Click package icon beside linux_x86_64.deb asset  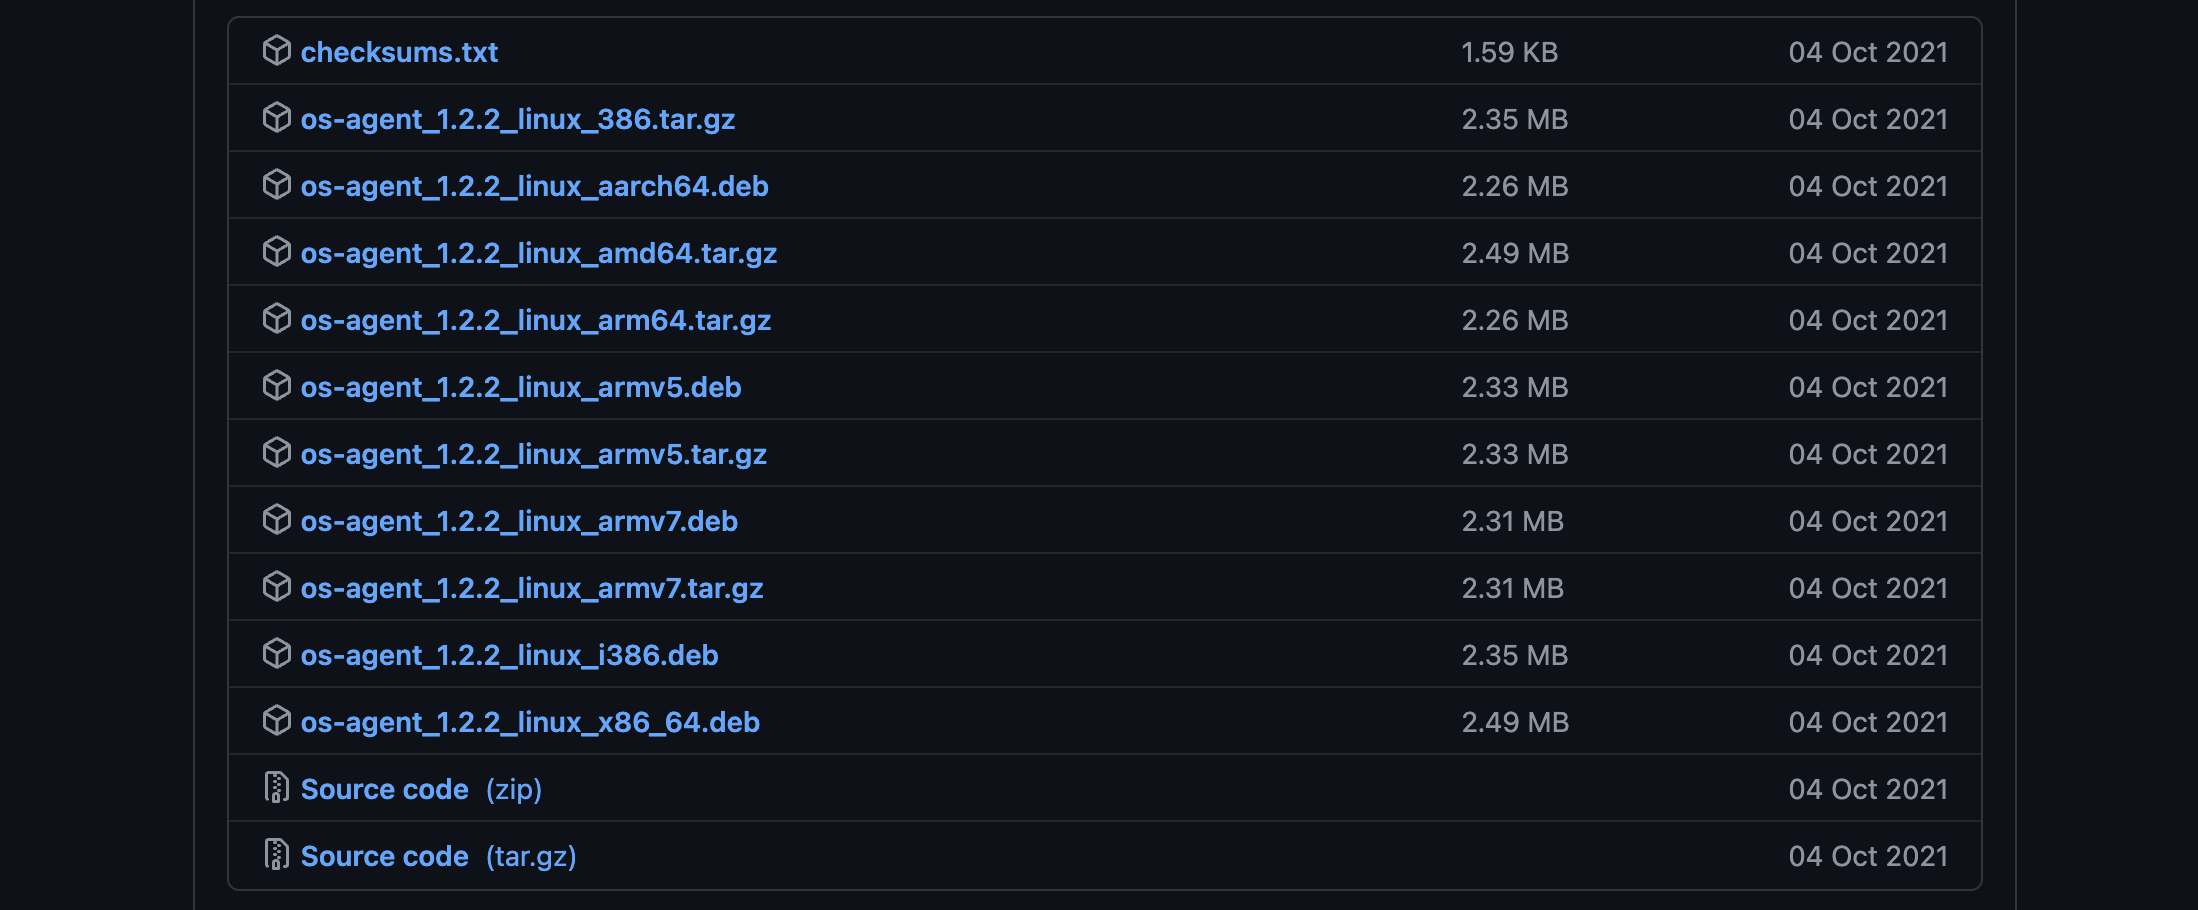(276, 720)
